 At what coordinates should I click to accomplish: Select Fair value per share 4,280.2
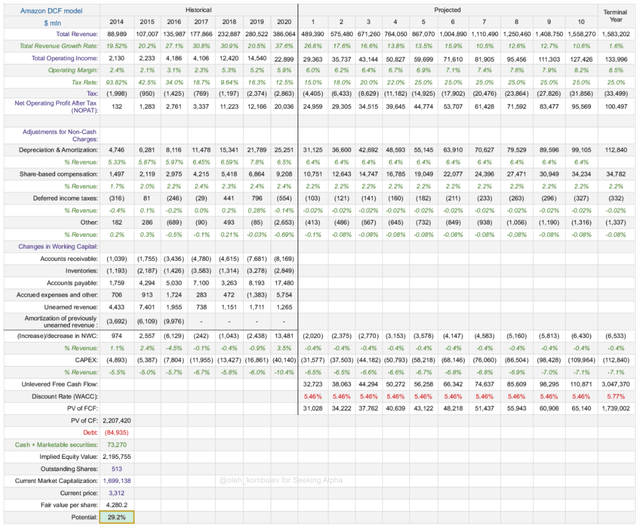click(x=117, y=505)
